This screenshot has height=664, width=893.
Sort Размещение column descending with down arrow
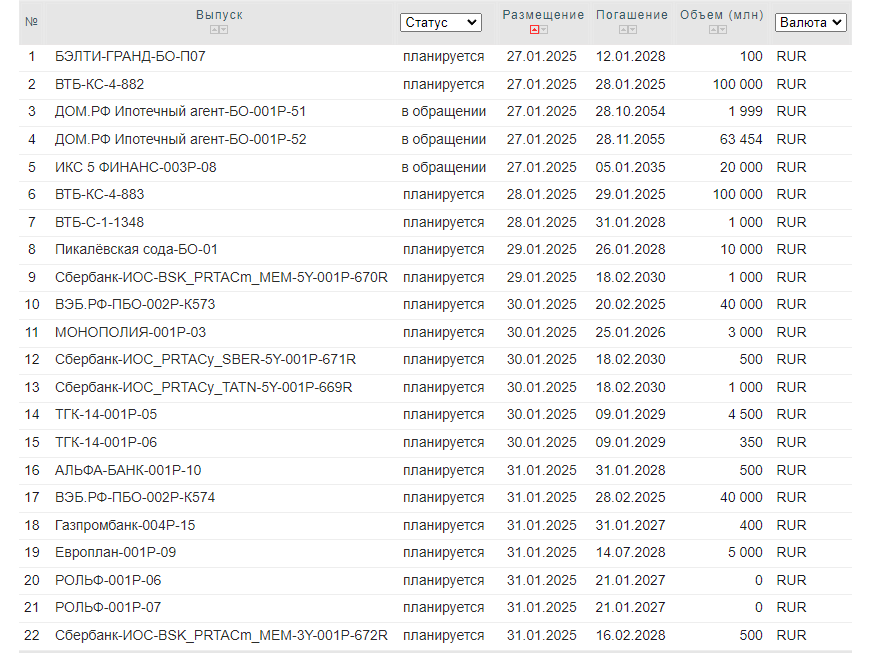[x=544, y=30]
